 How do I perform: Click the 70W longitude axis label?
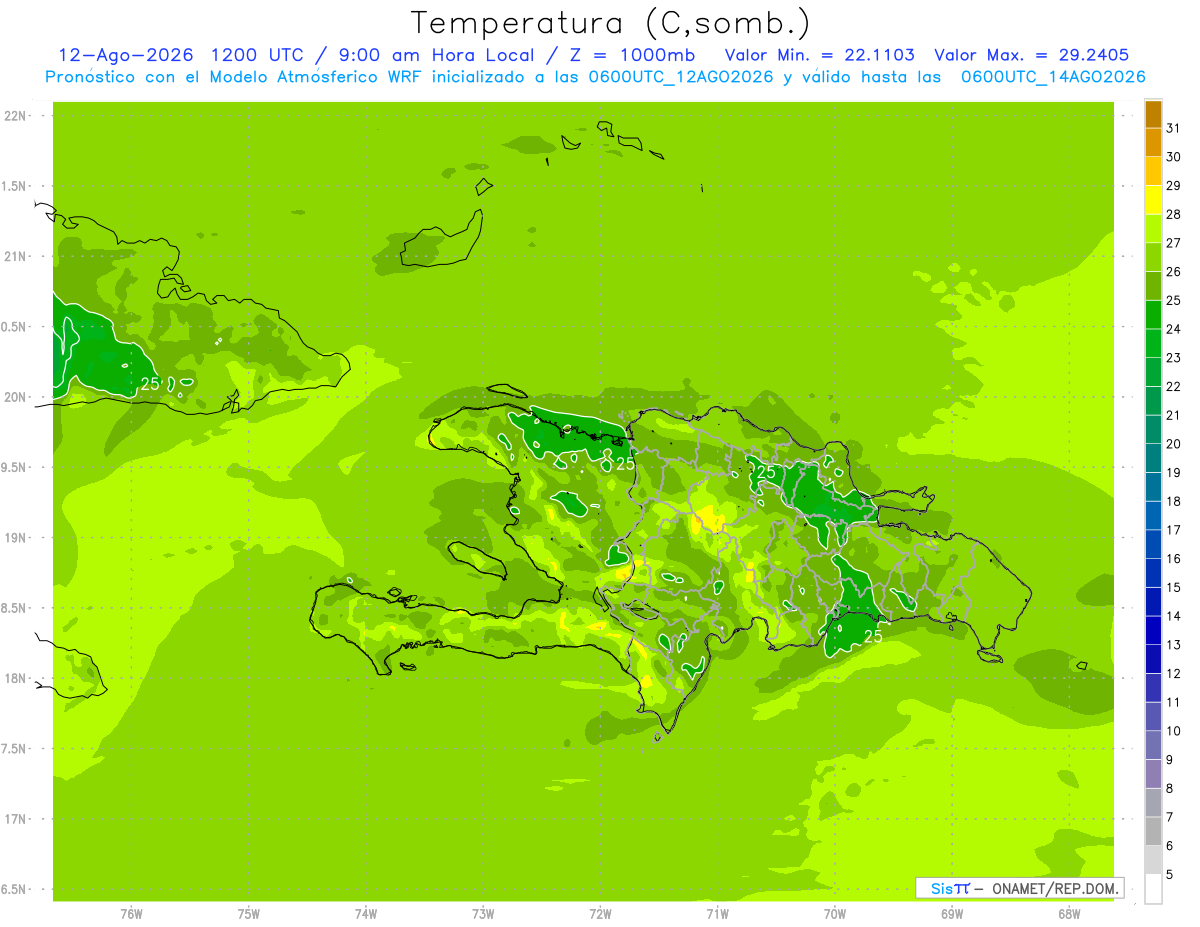click(834, 914)
